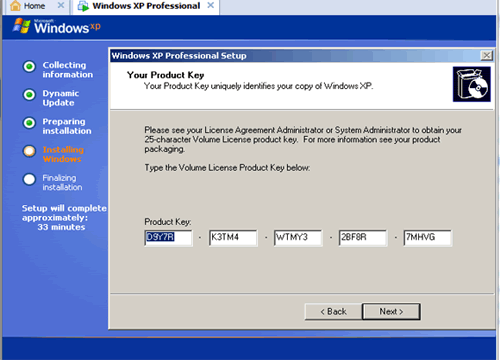
Task: Click the fourth product key field 2BF8R
Action: (x=363, y=238)
